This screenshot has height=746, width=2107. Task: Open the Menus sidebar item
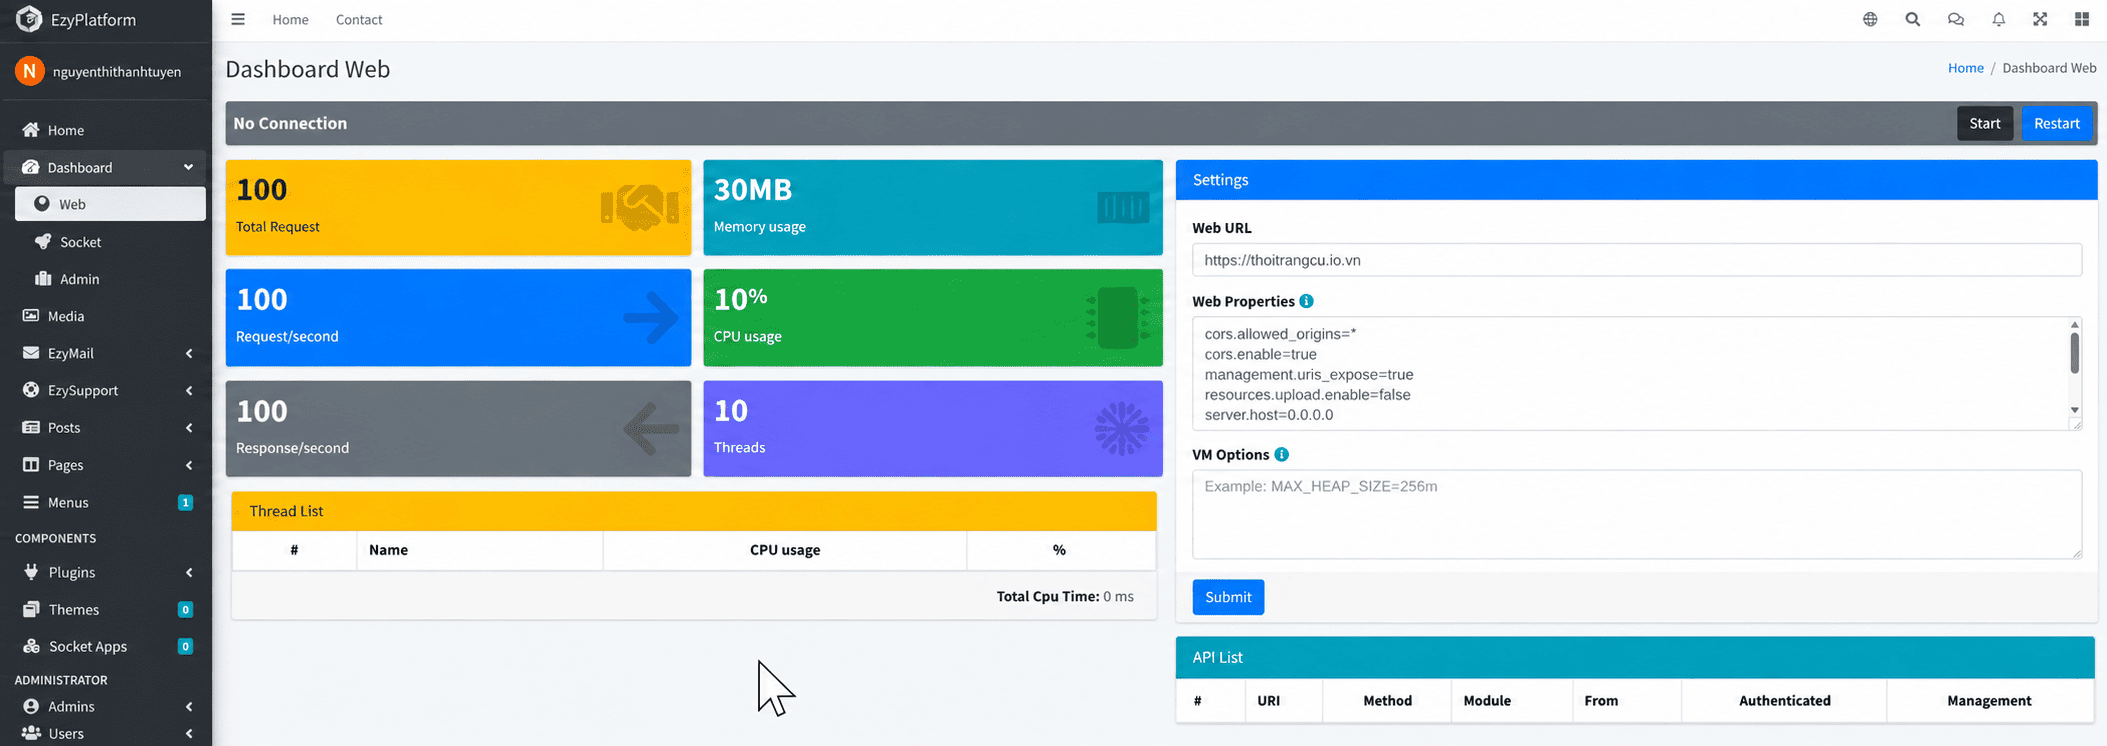pyautogui.click(x=105, y=502)
